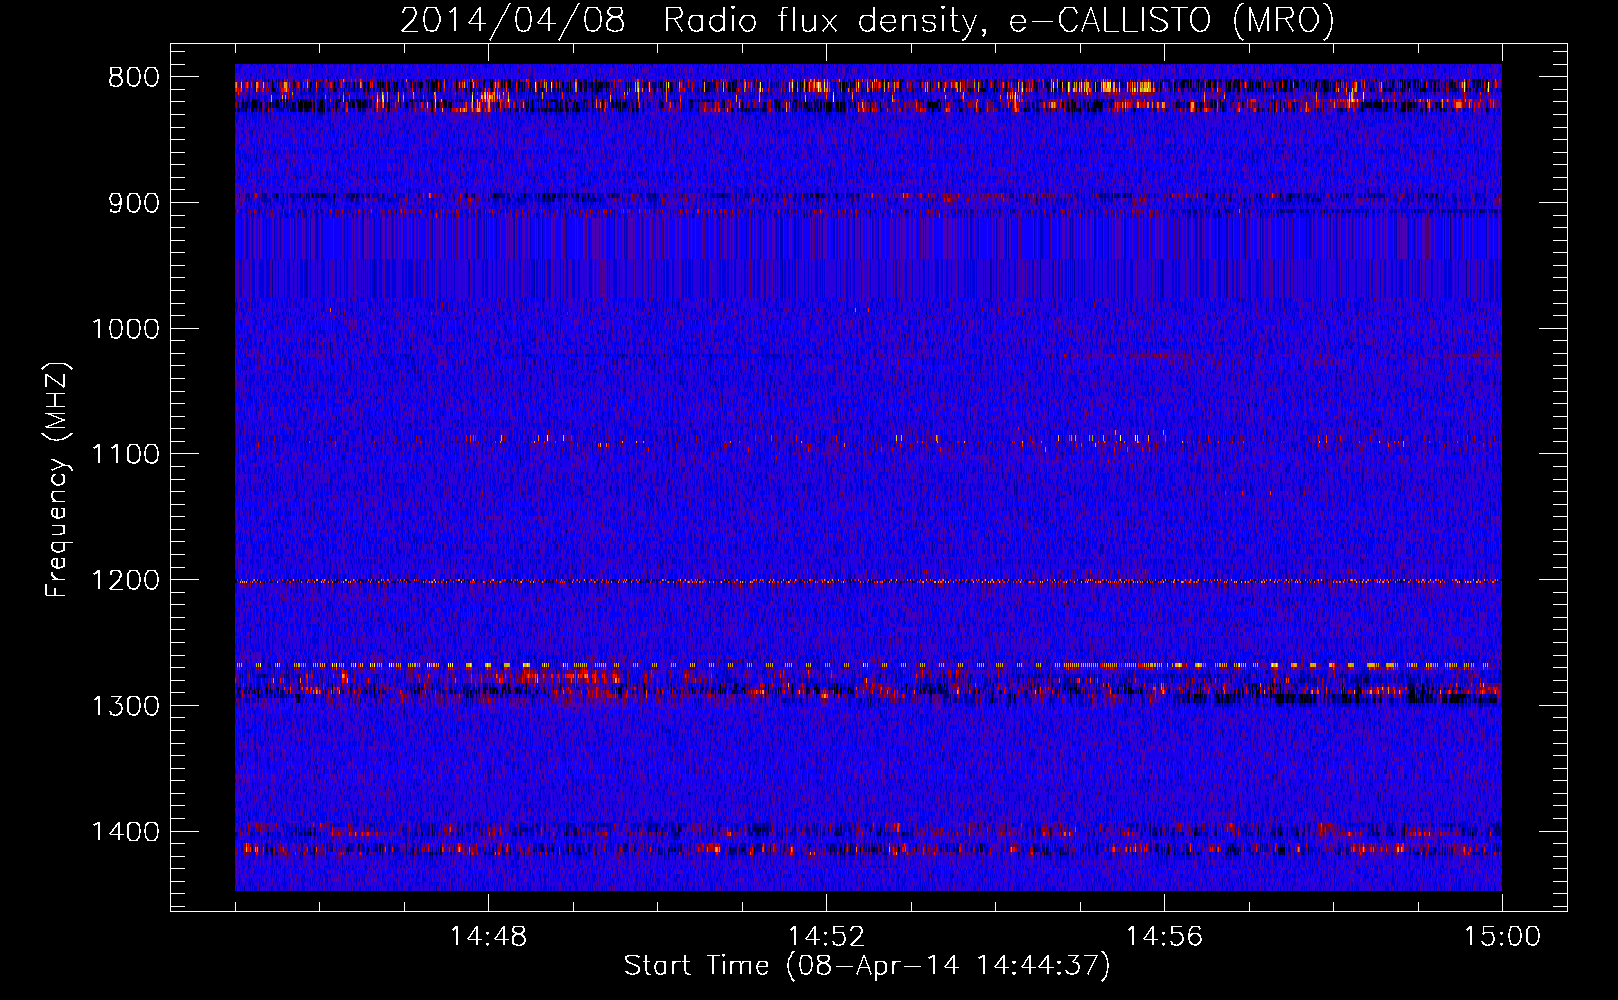Click the red interference band near 1415 MHz

pyautogui.click(x=868, y=850)
